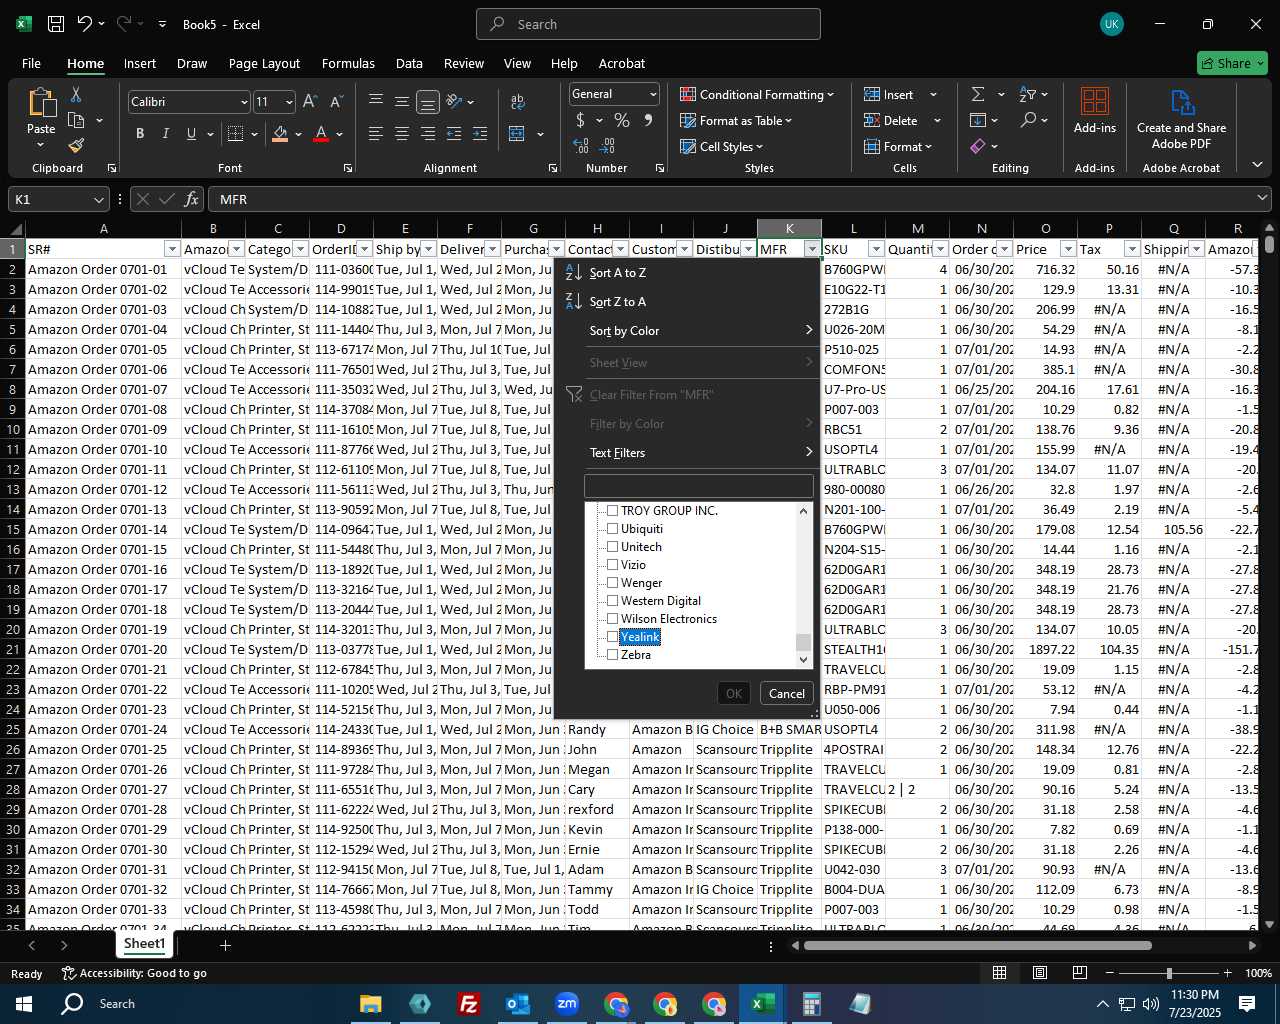The image size is (1280, 1024).
Task: Check the Wenger filter checkbox
Action: [x=613, y=583]
